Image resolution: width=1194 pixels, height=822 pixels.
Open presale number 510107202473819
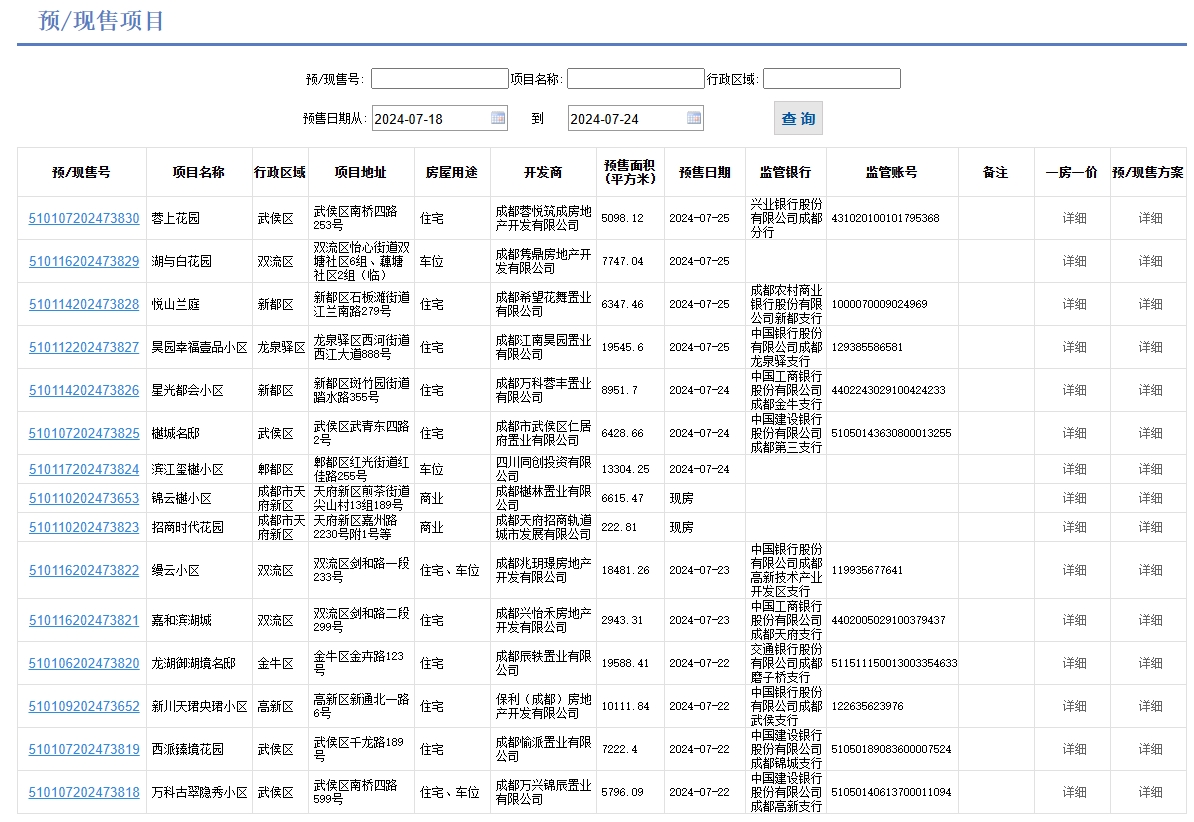[84, 750]
